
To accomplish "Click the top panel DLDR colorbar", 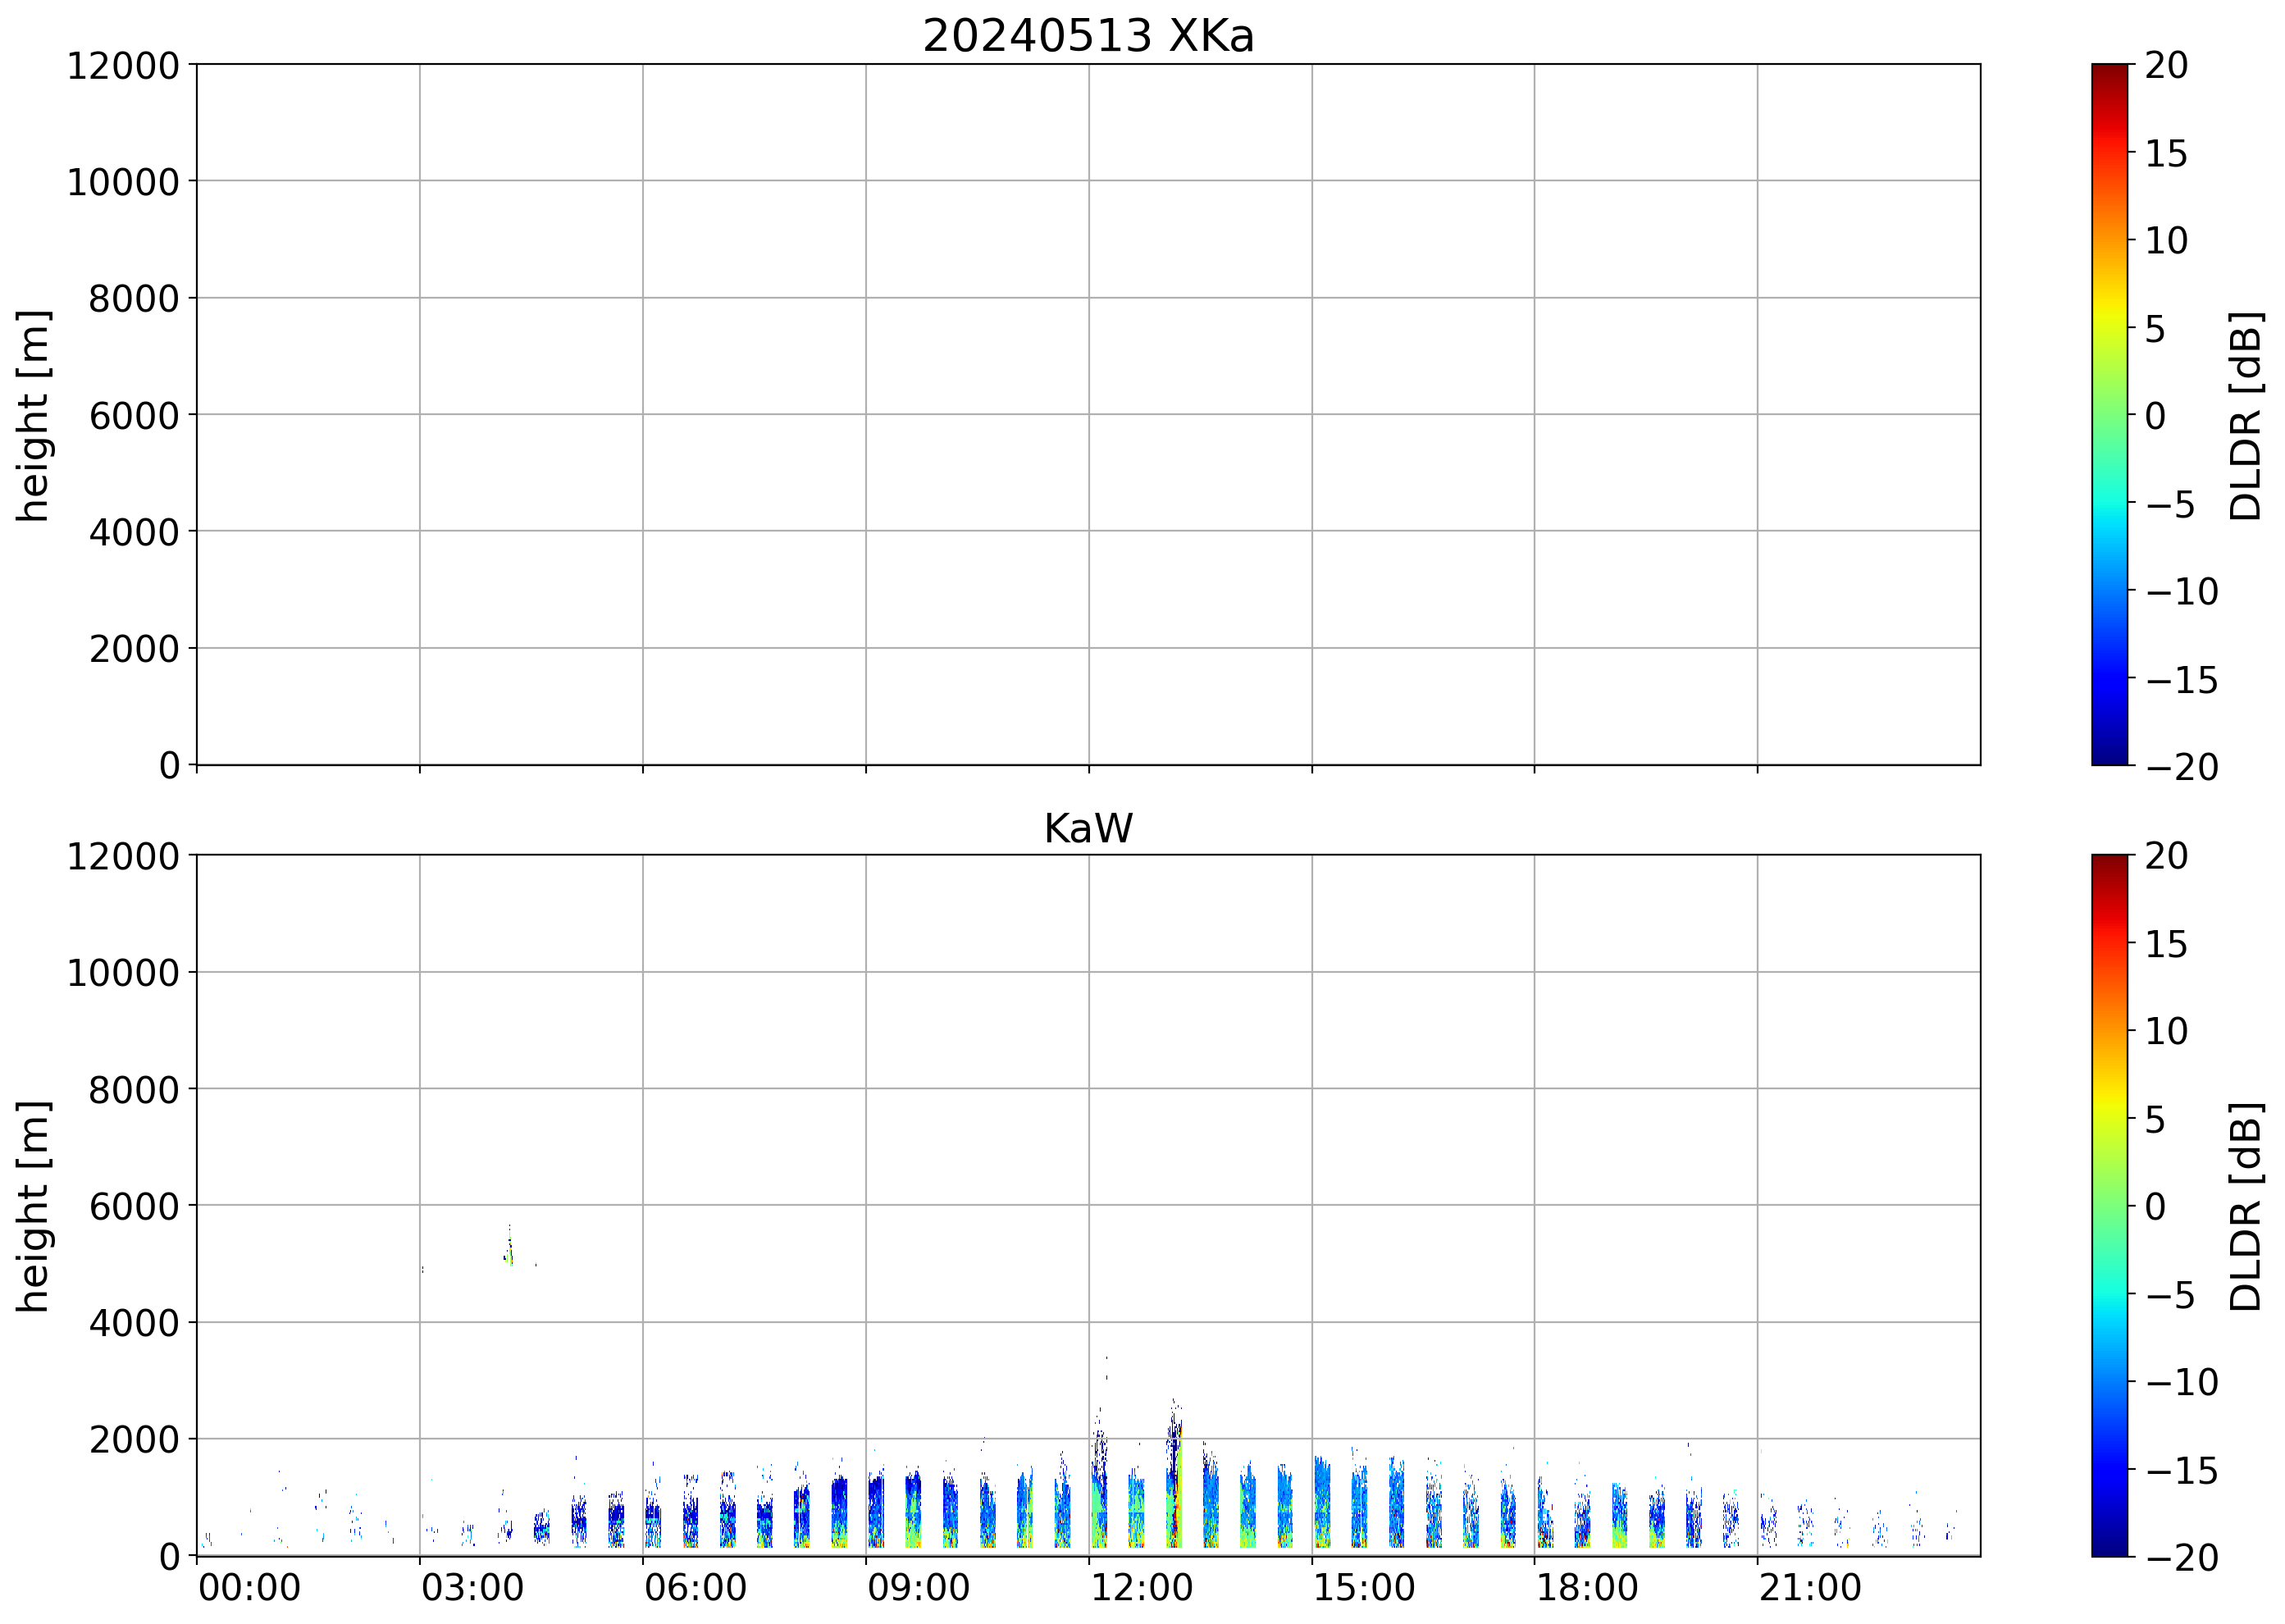I will click(x=2109, y=414).
